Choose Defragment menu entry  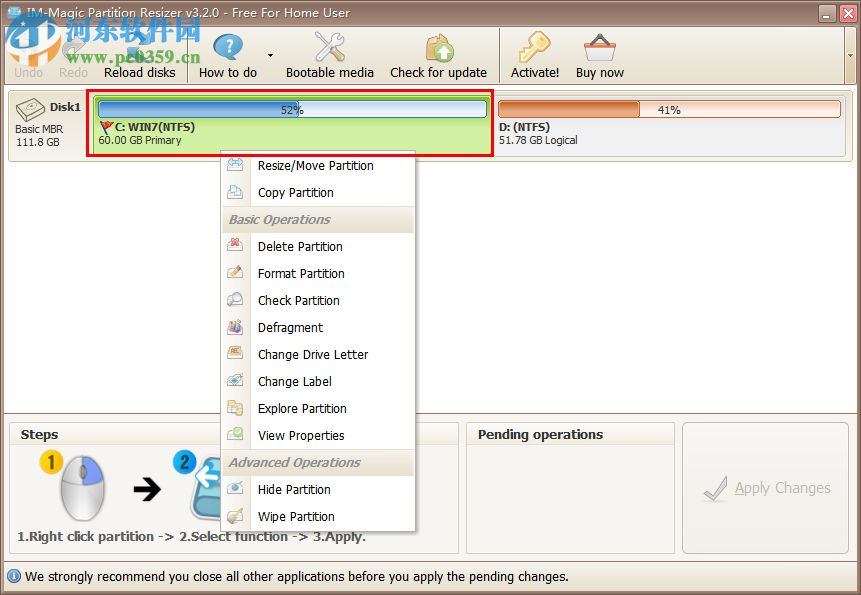click(318, 327)
